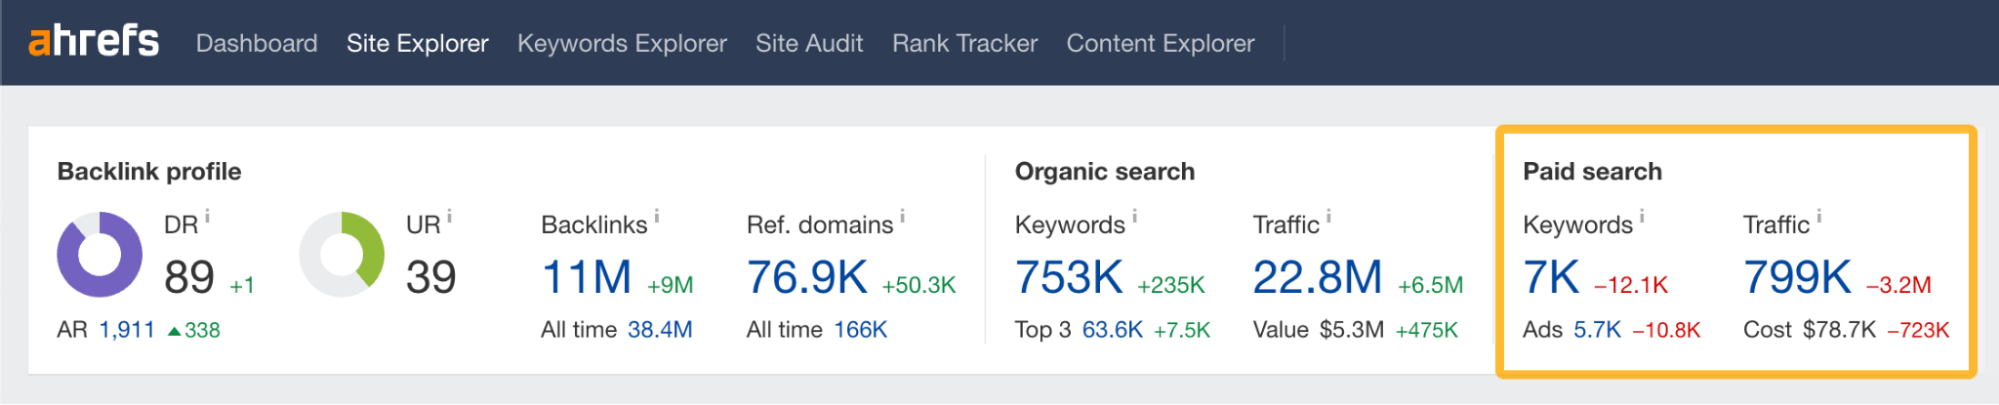Click the +9M backlinks change

(x=670, y=285)
